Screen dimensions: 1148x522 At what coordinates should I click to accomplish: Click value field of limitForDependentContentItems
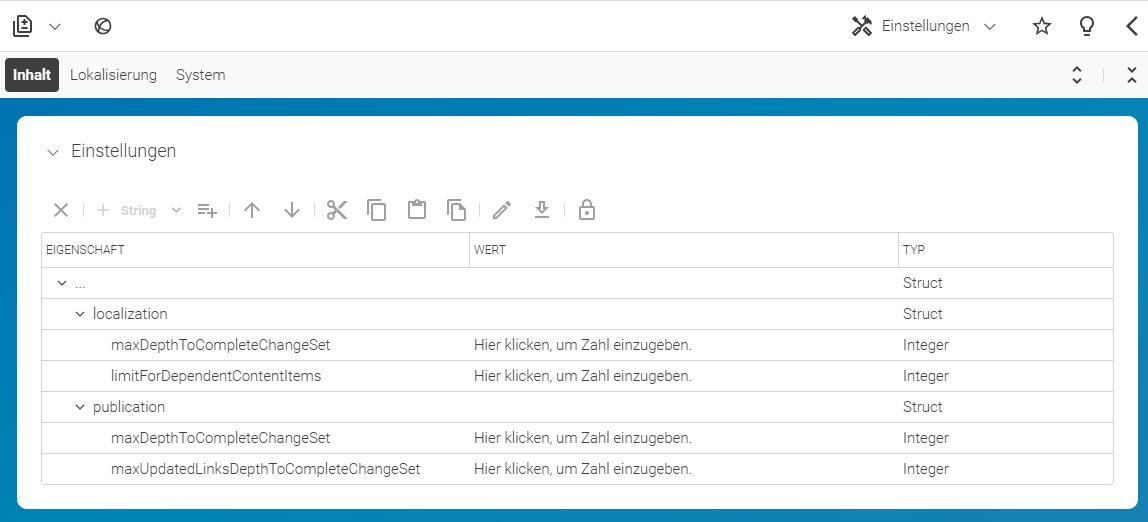click(x=684, y=376)
